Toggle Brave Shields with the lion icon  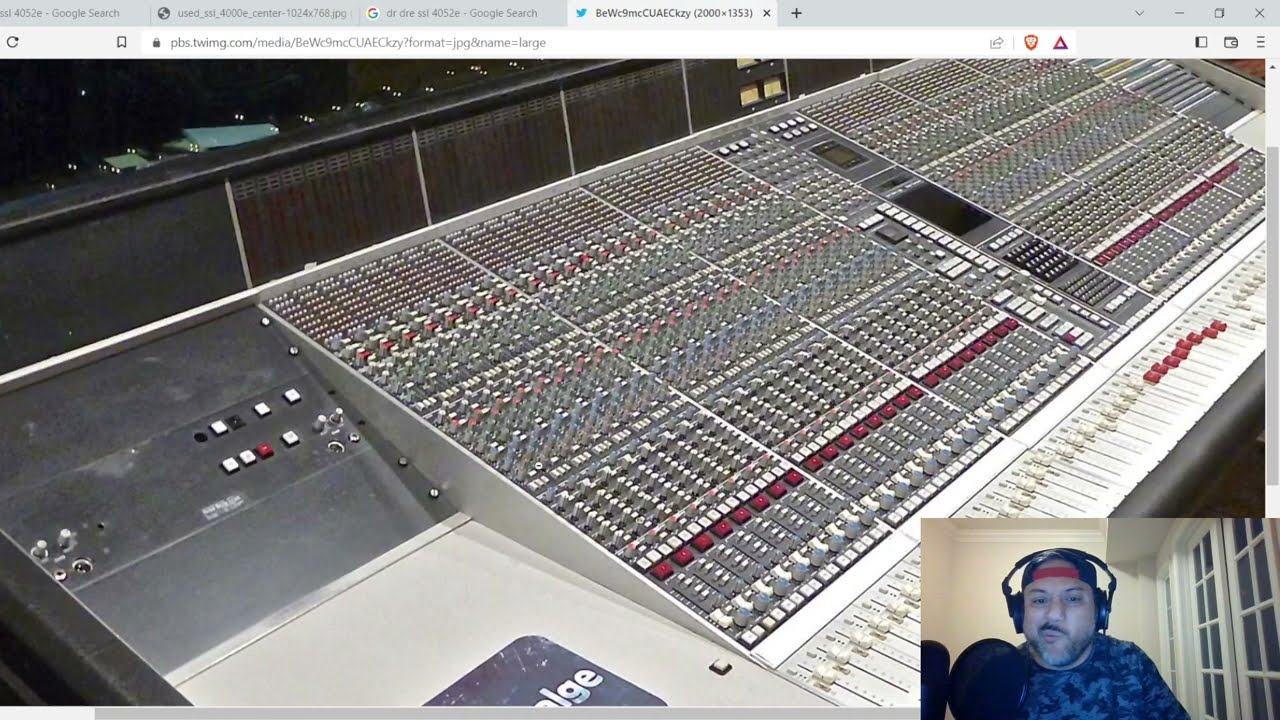1031,42
